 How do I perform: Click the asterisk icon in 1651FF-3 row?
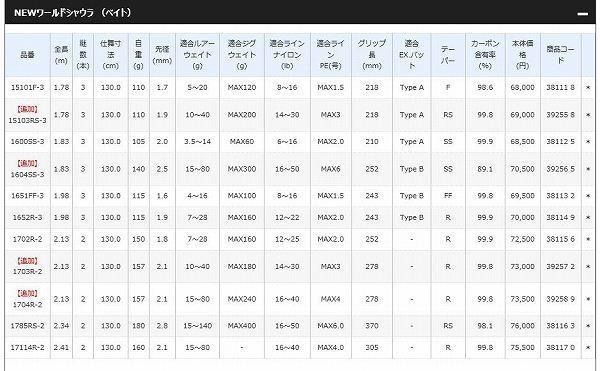tap(588, 196)
